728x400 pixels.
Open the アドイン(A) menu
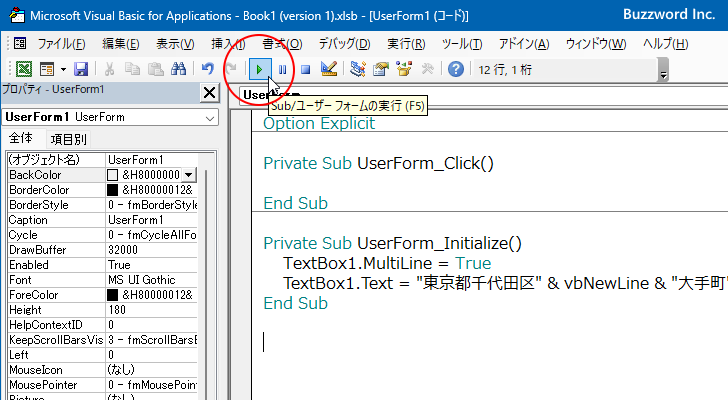pyautogui.click(x=524, y=44)
